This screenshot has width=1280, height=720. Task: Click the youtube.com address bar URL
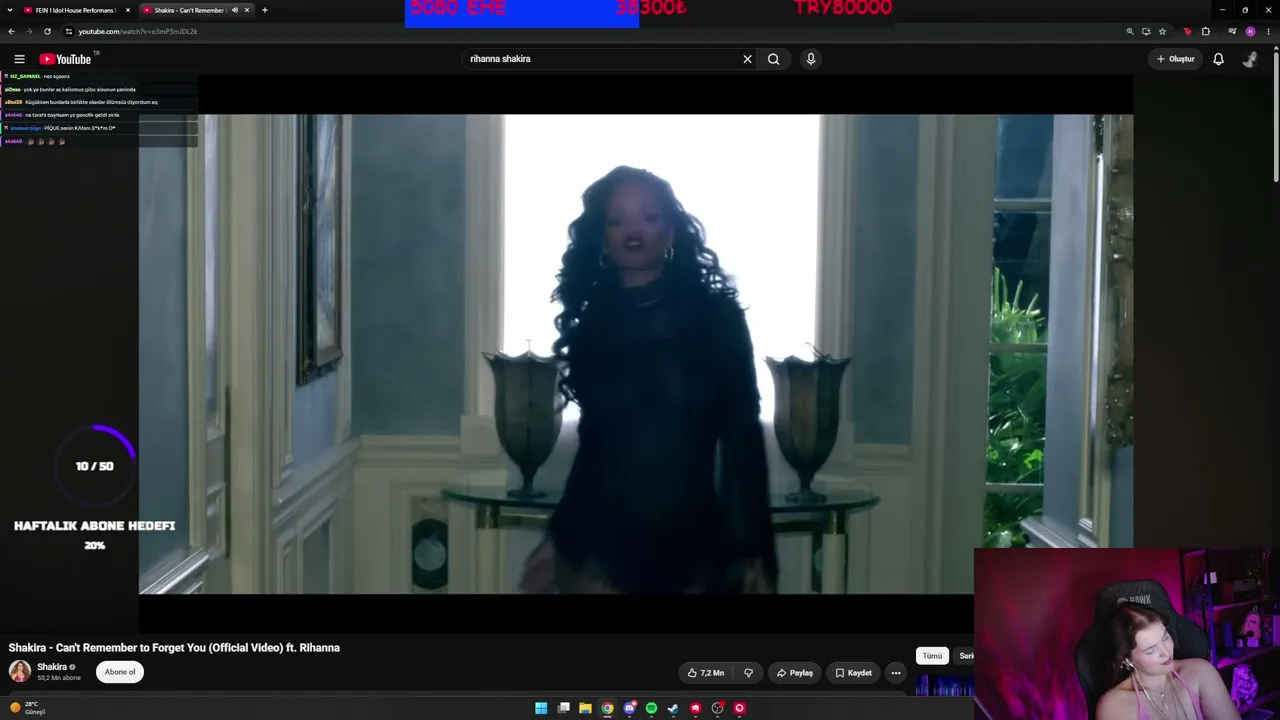138,31
